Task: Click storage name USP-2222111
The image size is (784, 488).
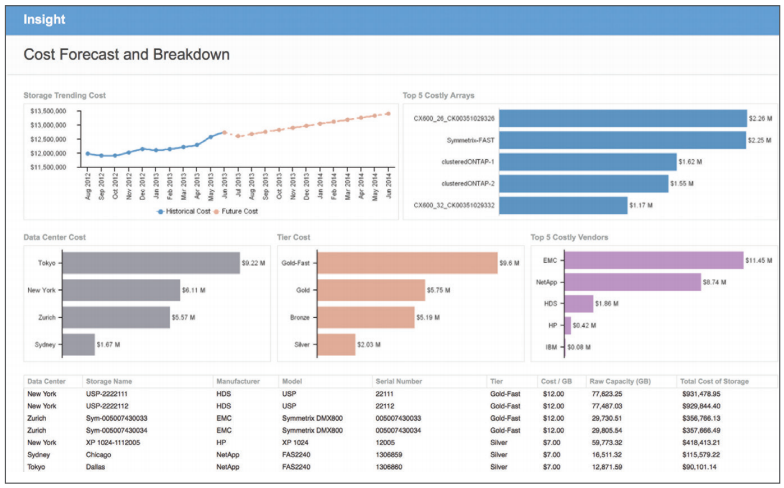Action: coord(106,394)
